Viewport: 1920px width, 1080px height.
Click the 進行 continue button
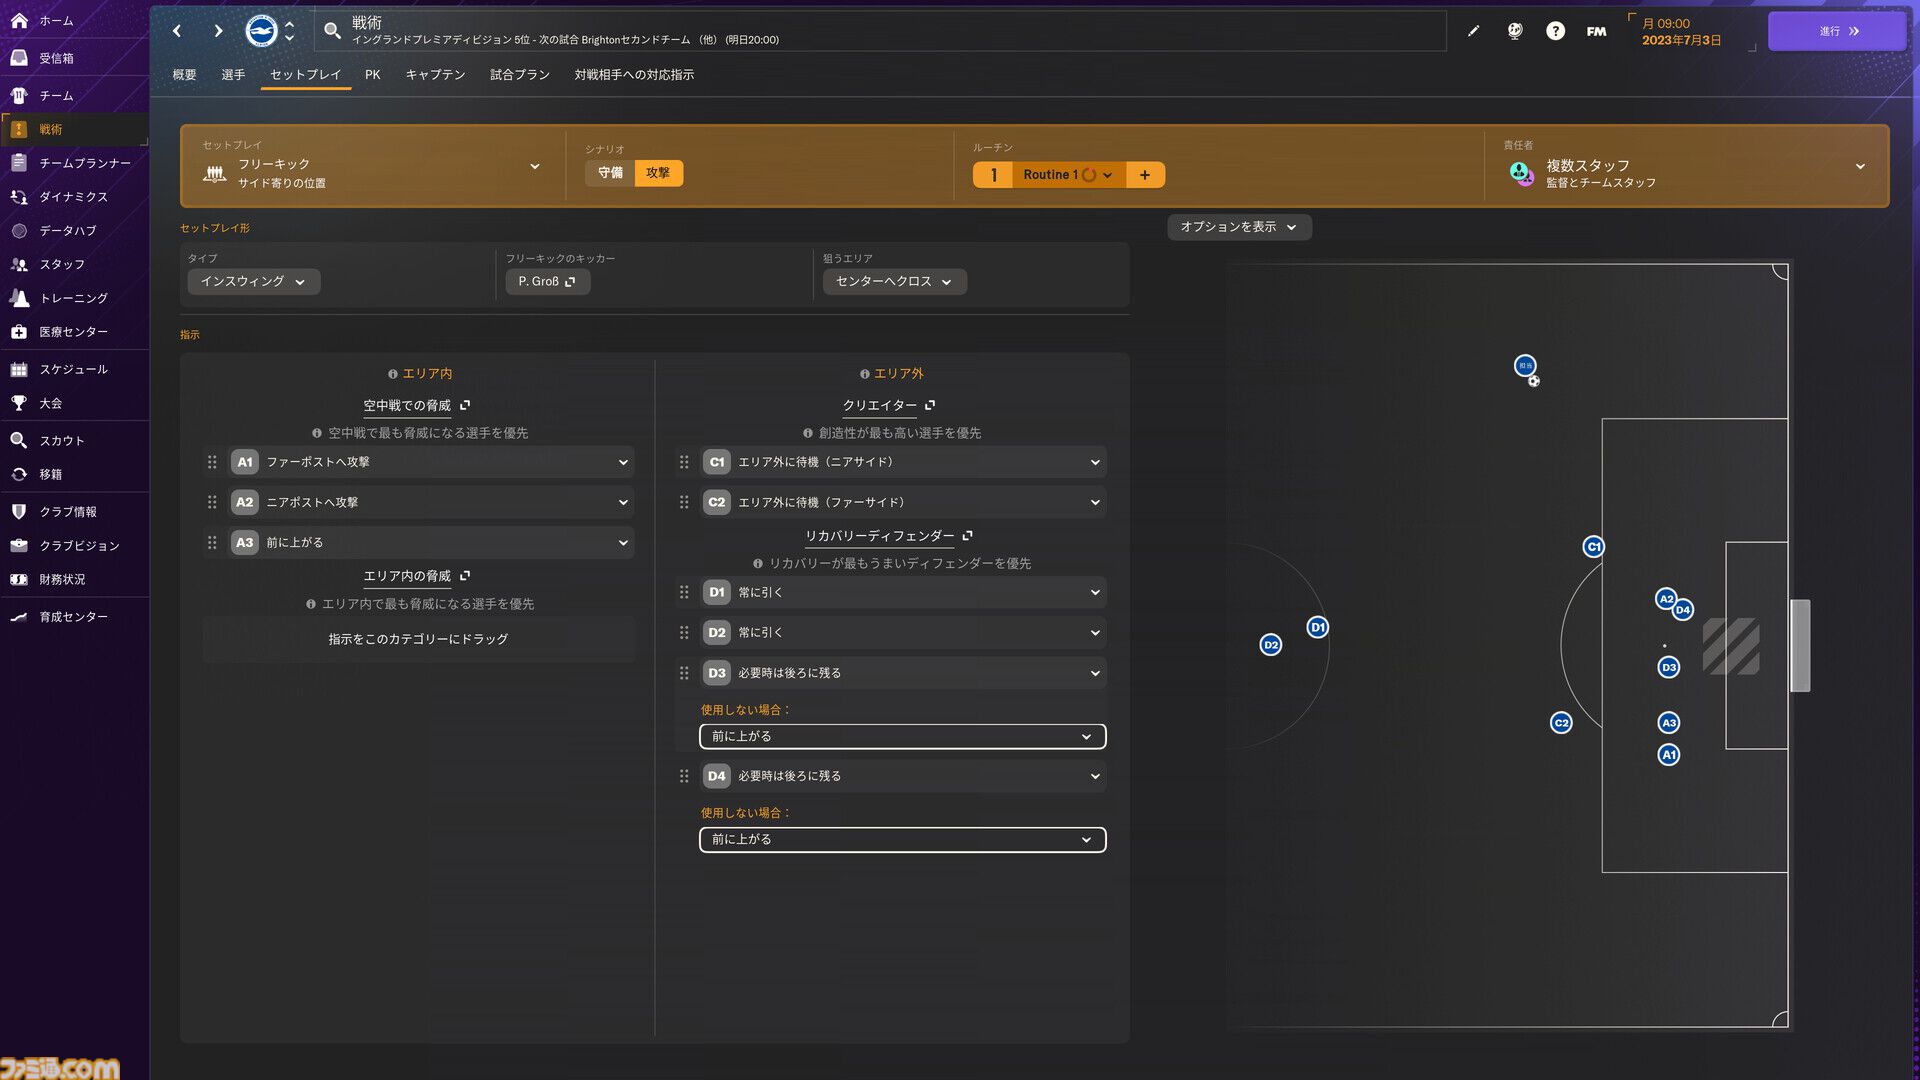(1837, 31)
